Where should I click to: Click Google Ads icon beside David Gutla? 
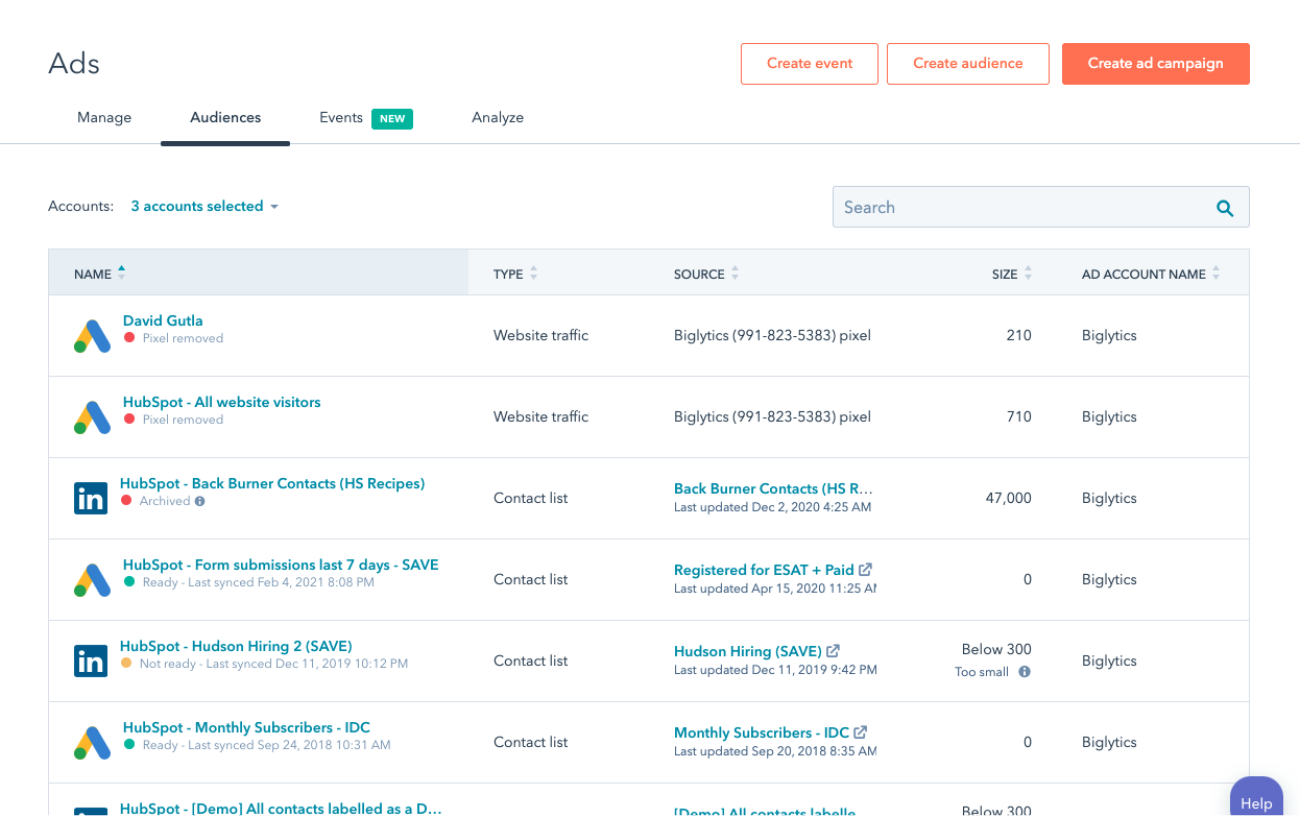[x=92, y=336]
